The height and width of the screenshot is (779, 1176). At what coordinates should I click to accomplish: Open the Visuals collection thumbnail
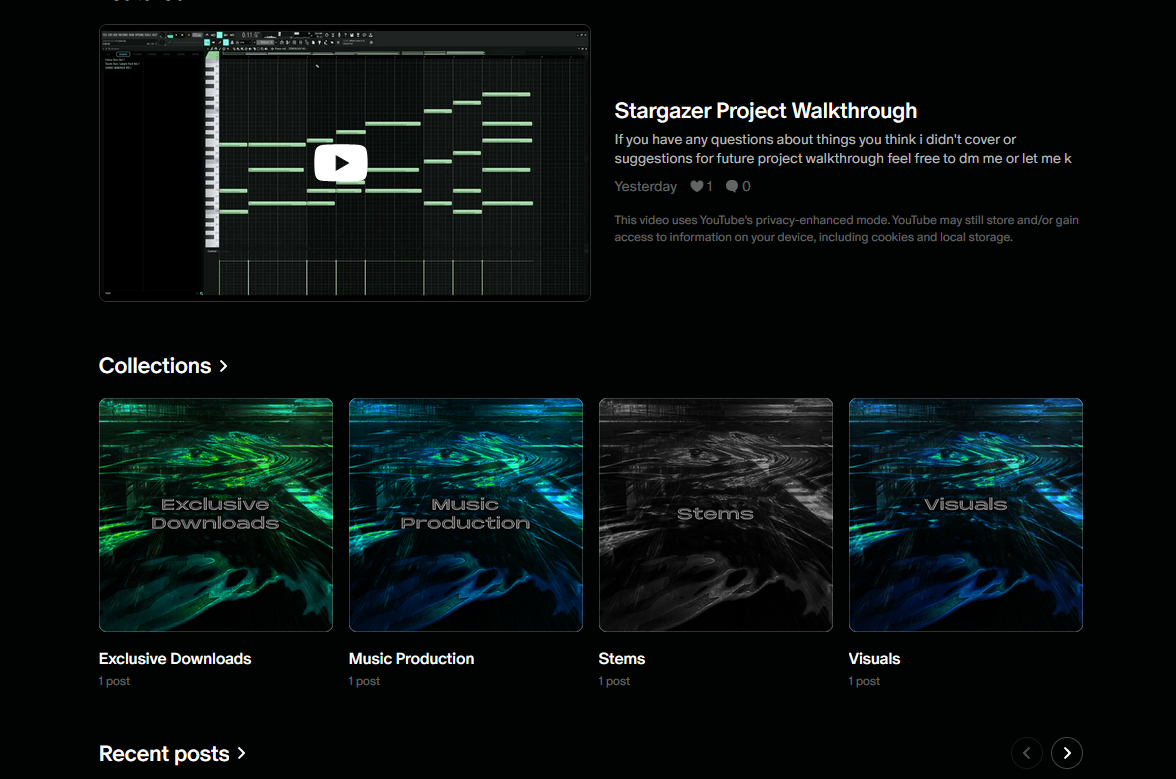click(x=966, y=515)
